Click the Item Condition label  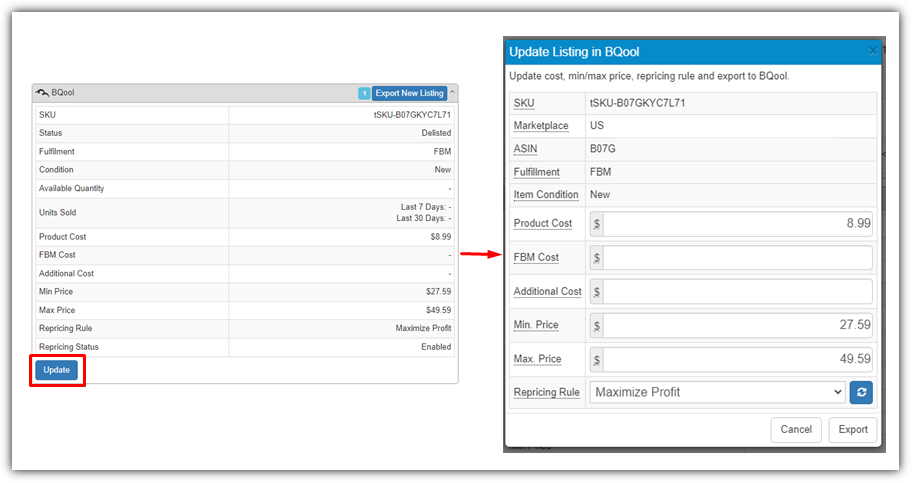(546, 194)
